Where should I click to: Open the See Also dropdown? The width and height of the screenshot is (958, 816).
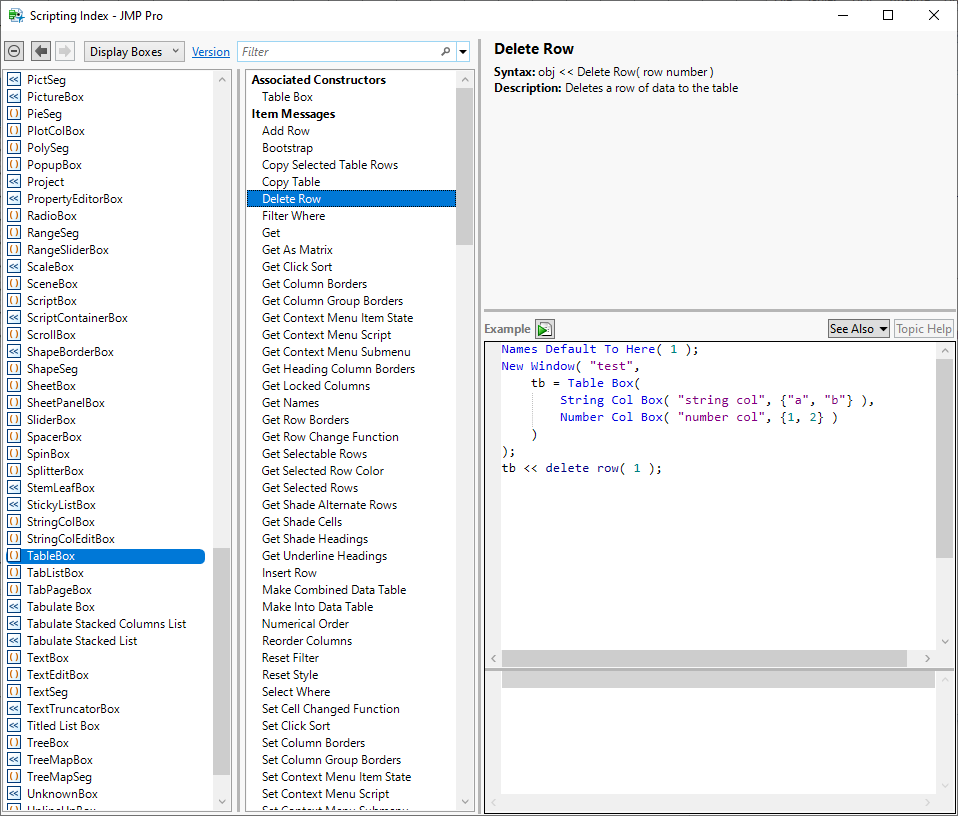tap(858, 329)
